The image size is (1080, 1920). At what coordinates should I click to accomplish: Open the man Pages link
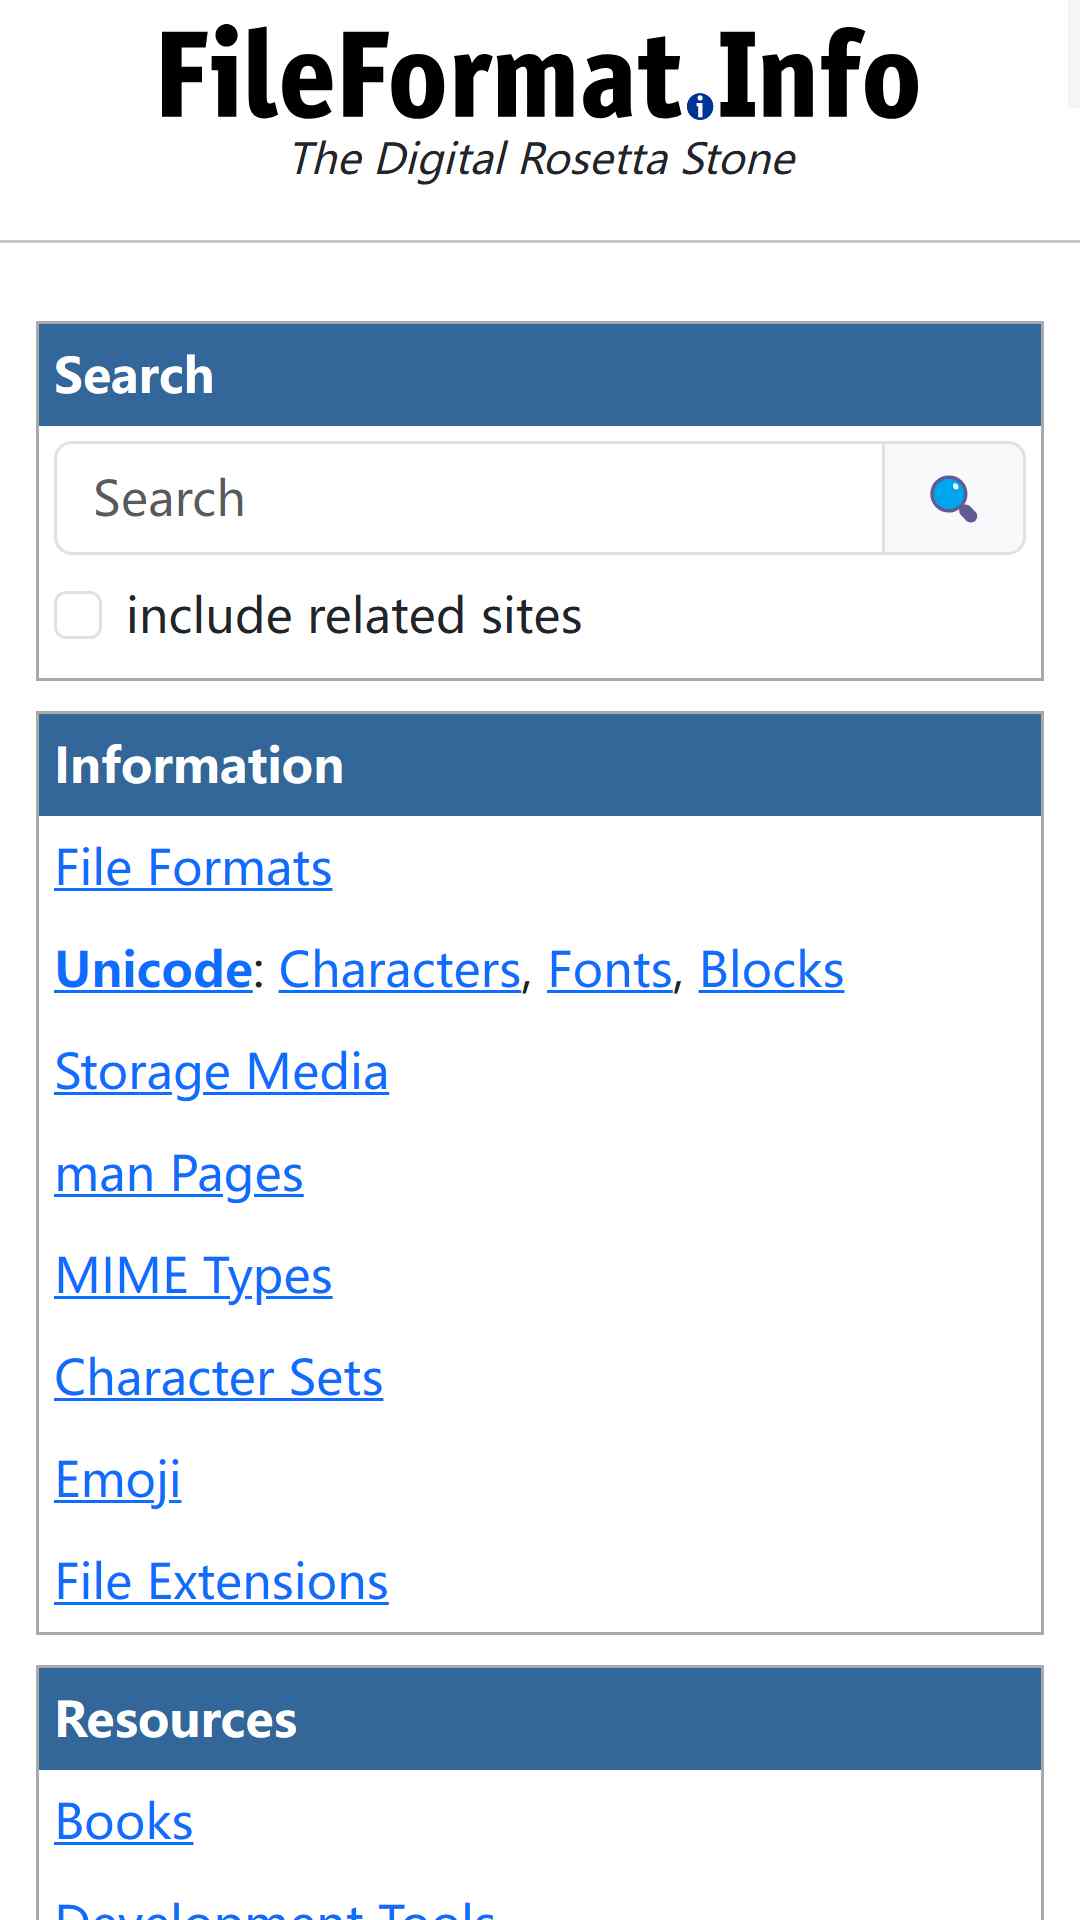click(x=179, y=1174)
